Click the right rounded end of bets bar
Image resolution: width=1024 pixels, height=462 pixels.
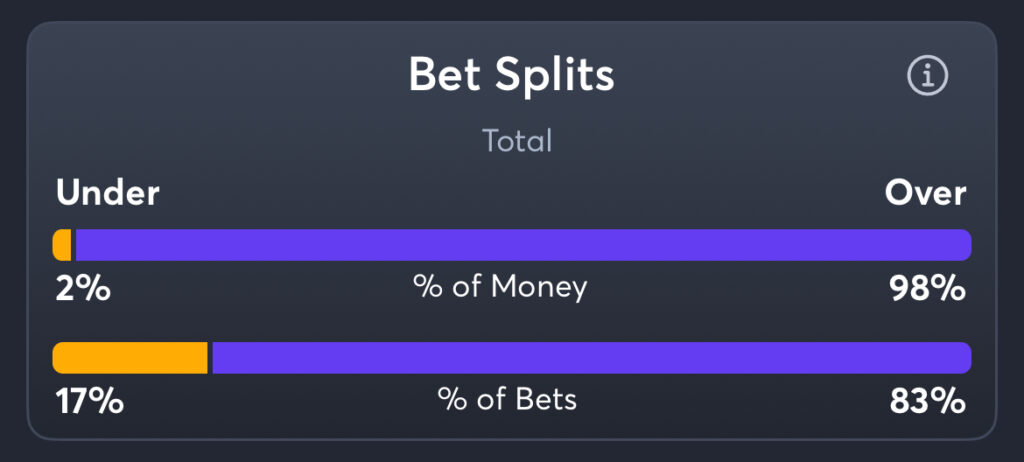click(x=967, y=358)
